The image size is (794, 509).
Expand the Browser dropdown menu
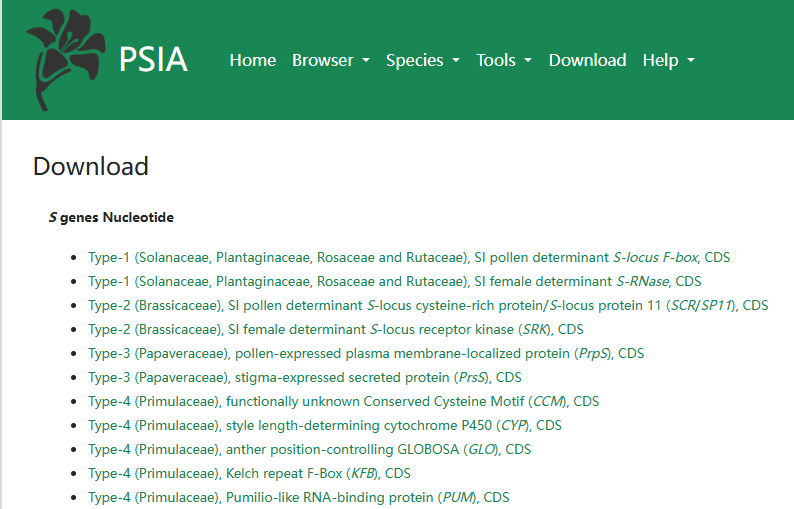(x=330, y=60)
